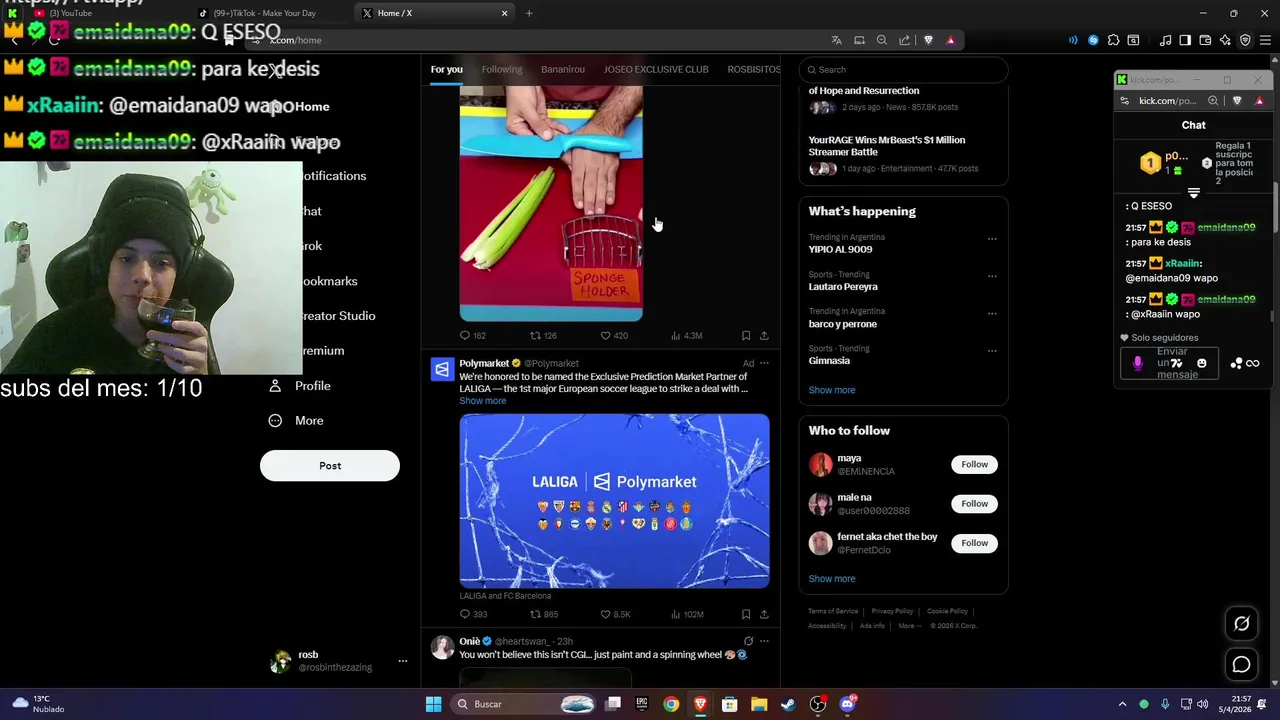Open Profile in the X sidebar
The width and height of the screenshot is (1280, 720).
click(300, 386)
